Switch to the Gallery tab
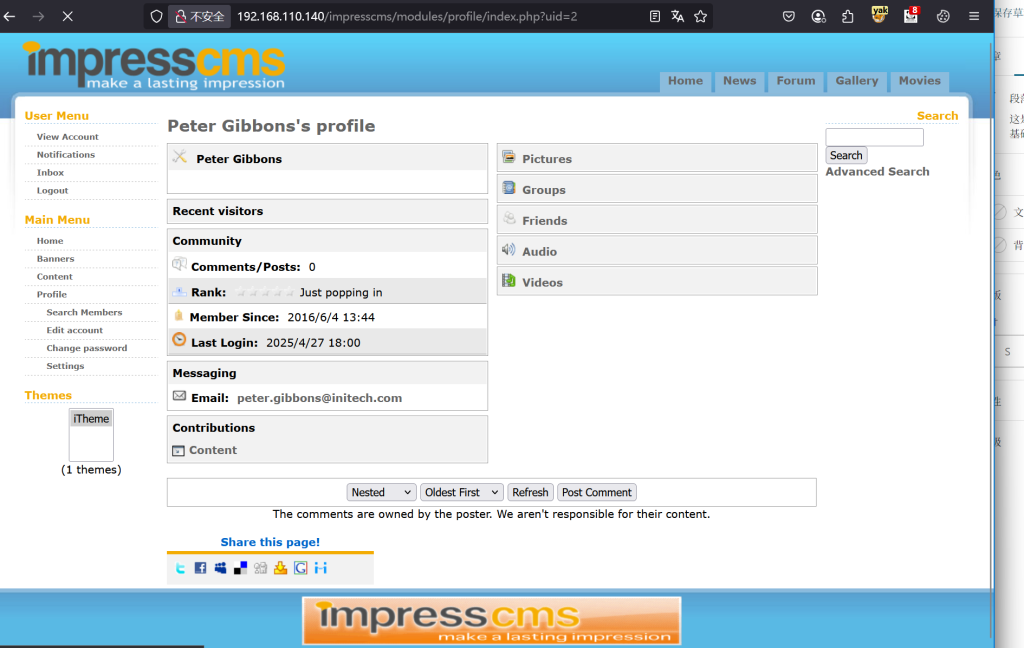Viewport: 1024px width, 648px height. coord(857,81)
